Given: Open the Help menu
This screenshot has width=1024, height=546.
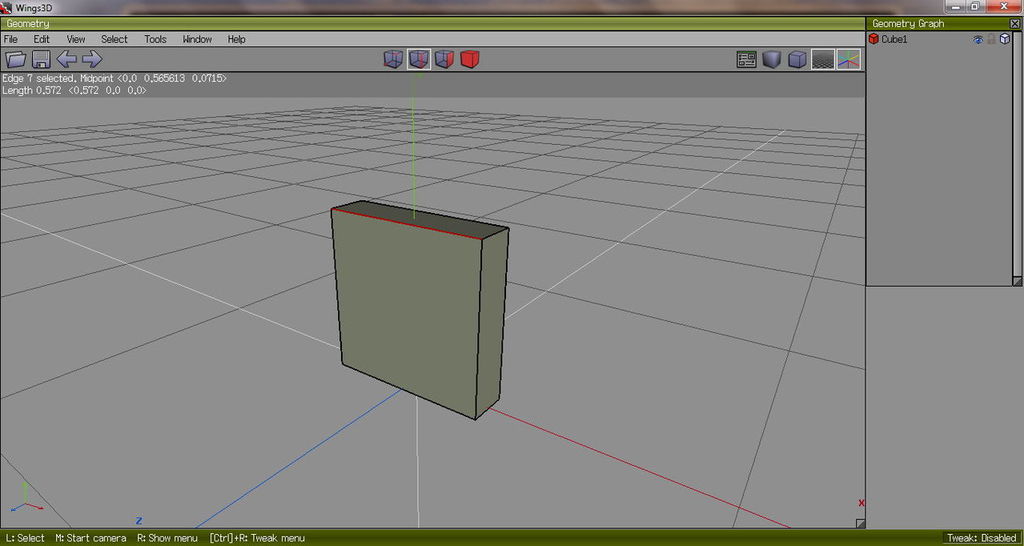Looking at the screenshot, I should (x=236, y=39).
